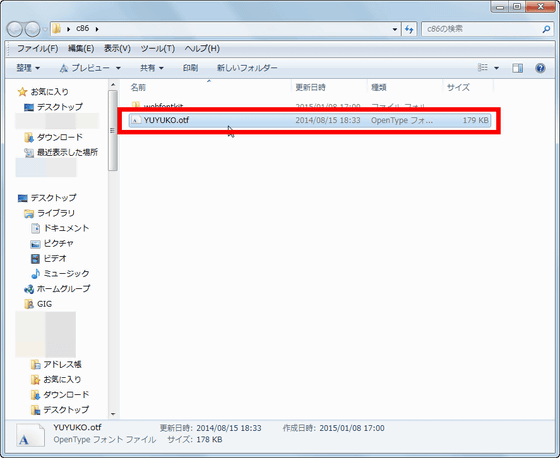Expand the view options dropdown arrow

pos(496,68)
